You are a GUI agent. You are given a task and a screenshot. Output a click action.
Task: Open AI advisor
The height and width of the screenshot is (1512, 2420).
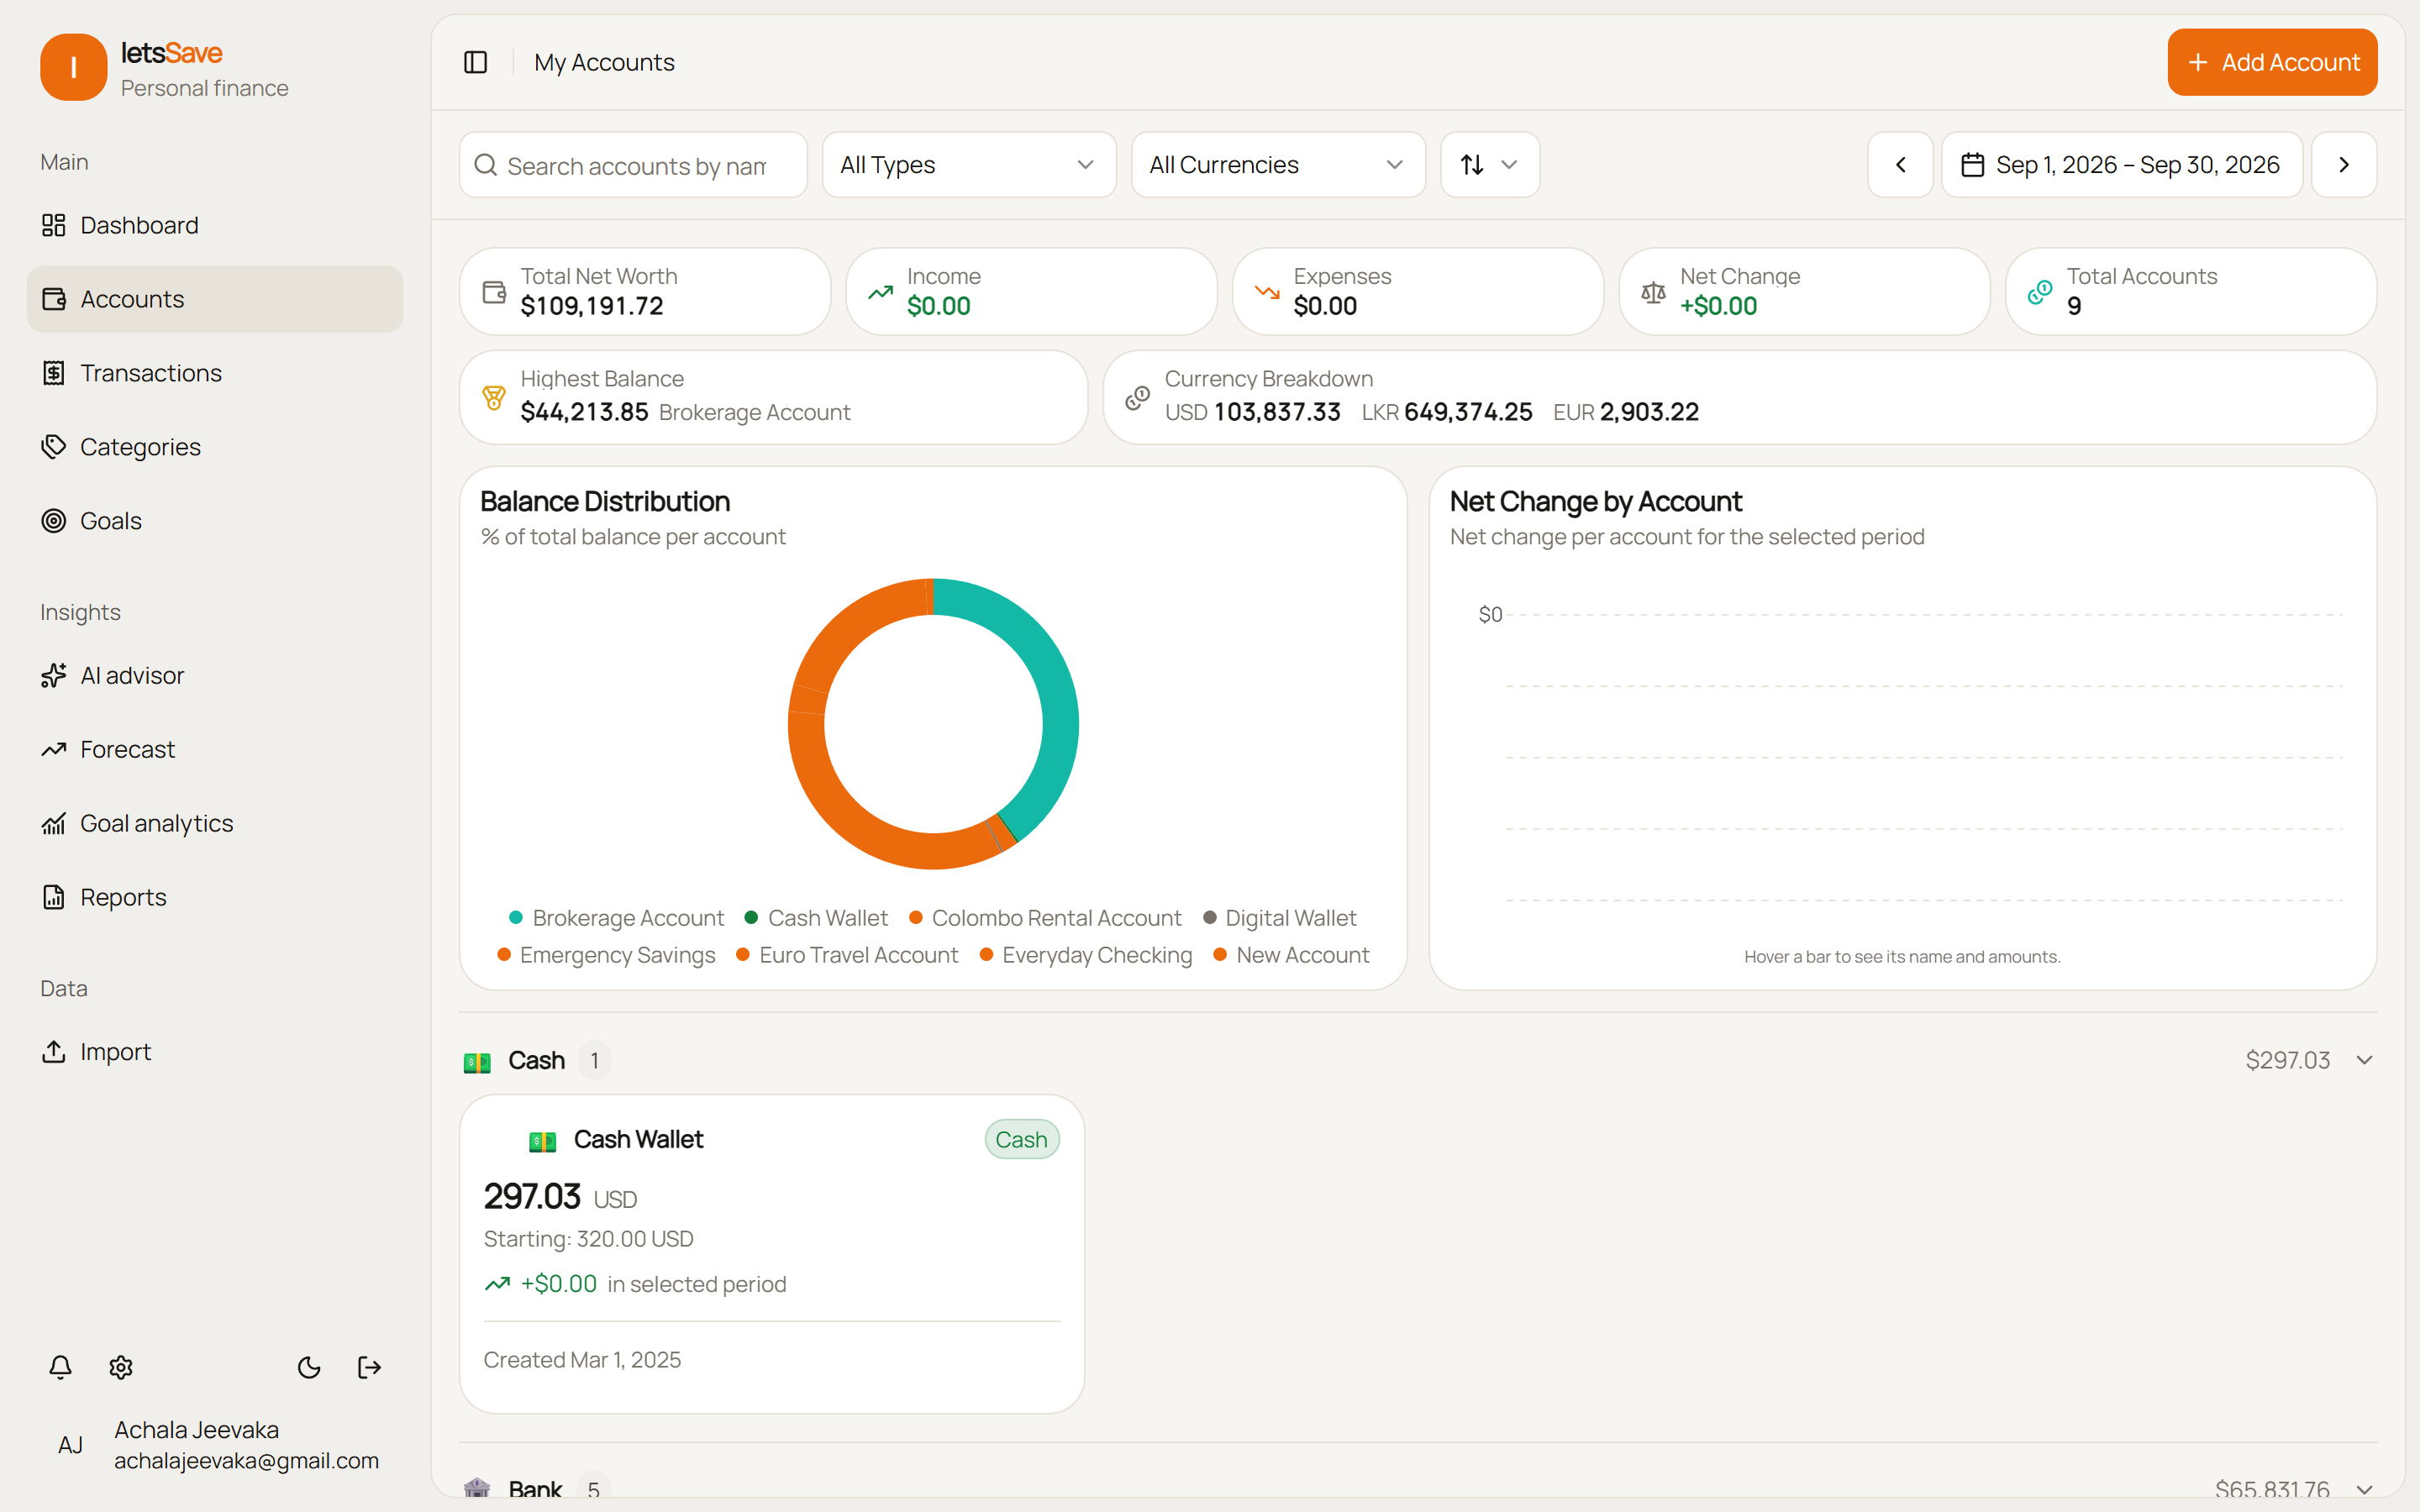coord(215,675)
